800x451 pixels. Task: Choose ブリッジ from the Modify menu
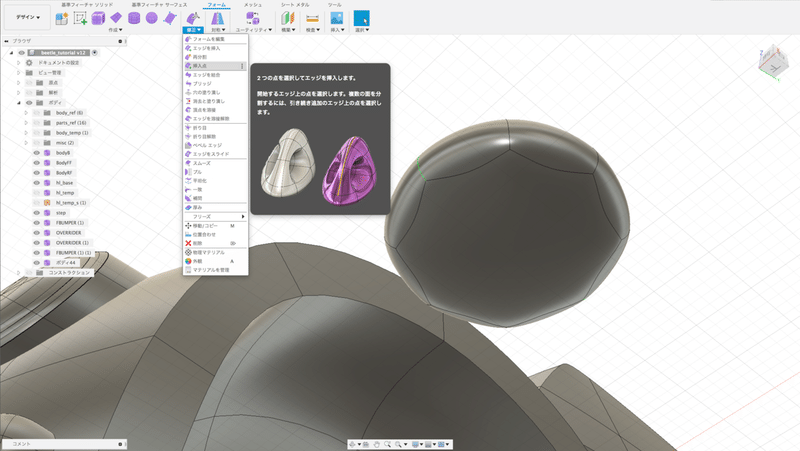pos(215,84)
